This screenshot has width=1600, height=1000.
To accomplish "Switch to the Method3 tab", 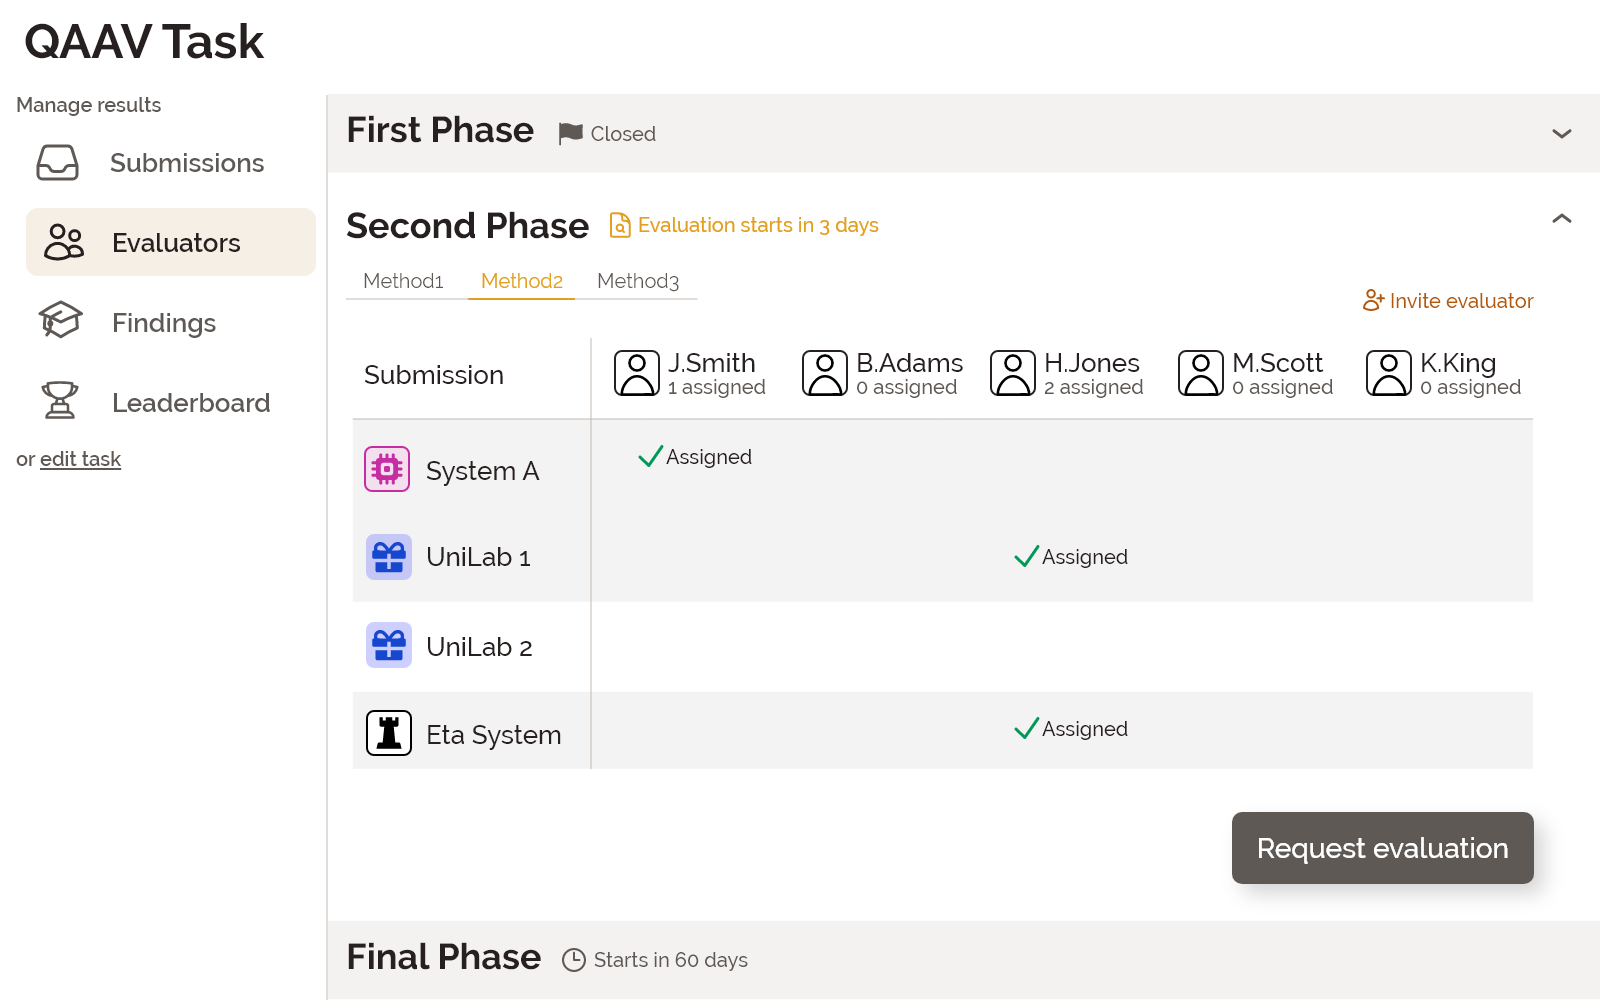I will pyautogui.click(x=638, y=281).
